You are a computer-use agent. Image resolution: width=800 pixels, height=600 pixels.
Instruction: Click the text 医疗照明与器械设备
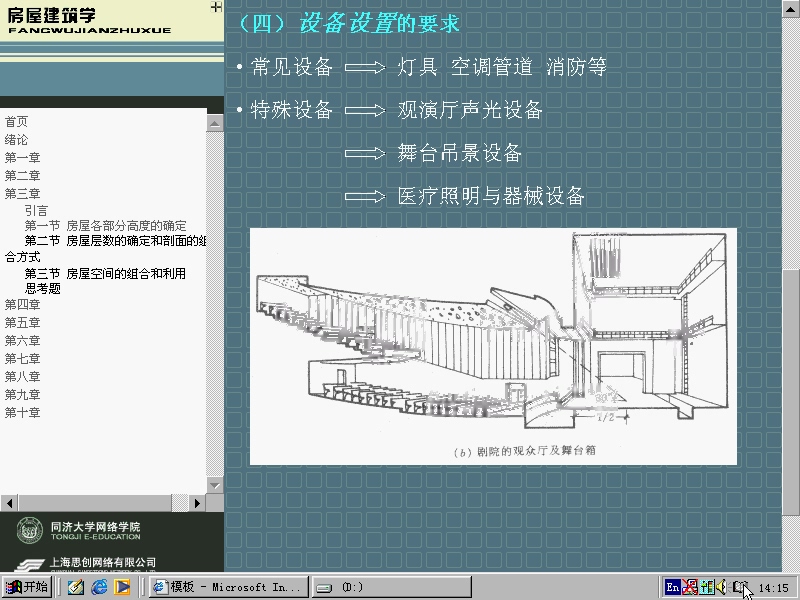pyautogui.click(x=491, y=196)
